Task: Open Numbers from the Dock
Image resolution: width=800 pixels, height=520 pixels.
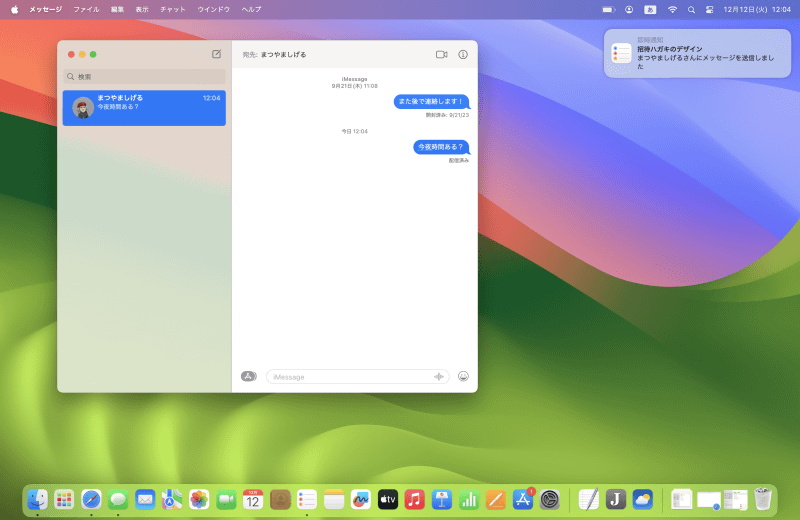Action: coord(468,499)
